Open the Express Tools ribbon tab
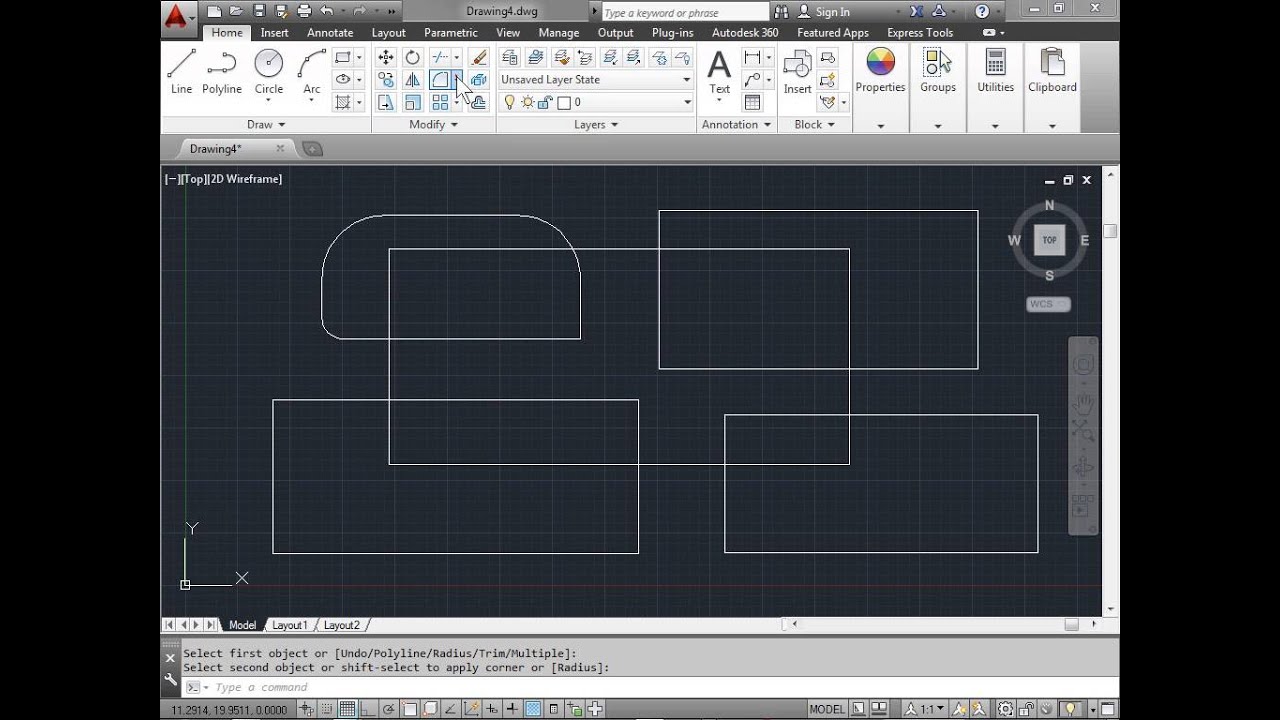 [x=920, y=32]
